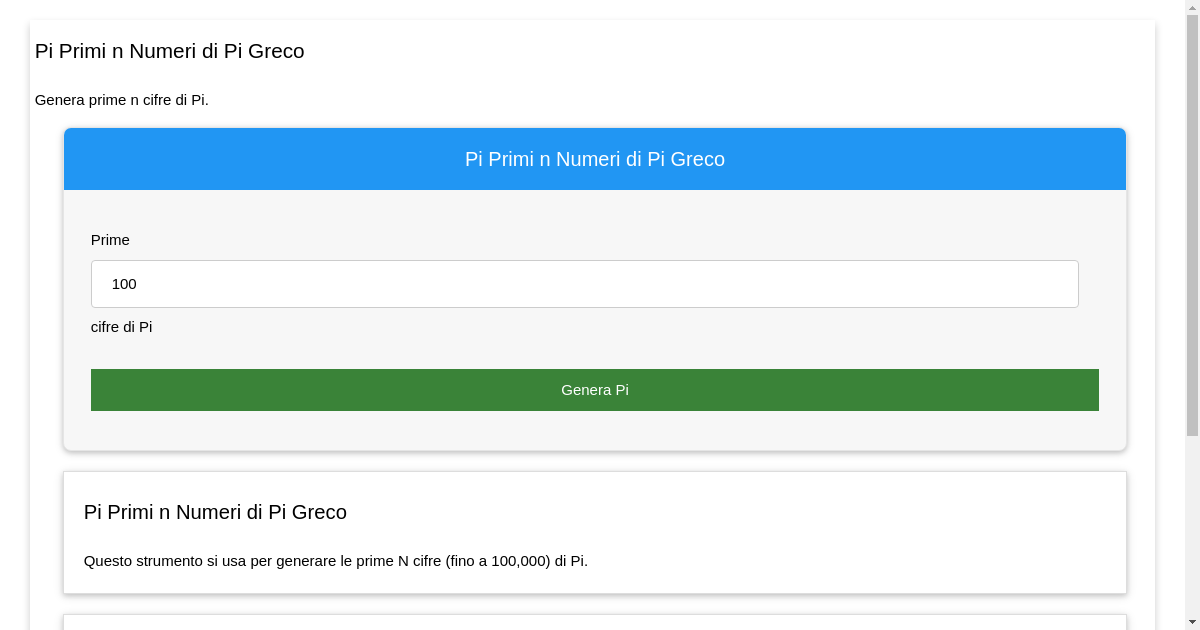Select the Prime input field showing 100
The image size is (1200, 630).
(585, 284)
